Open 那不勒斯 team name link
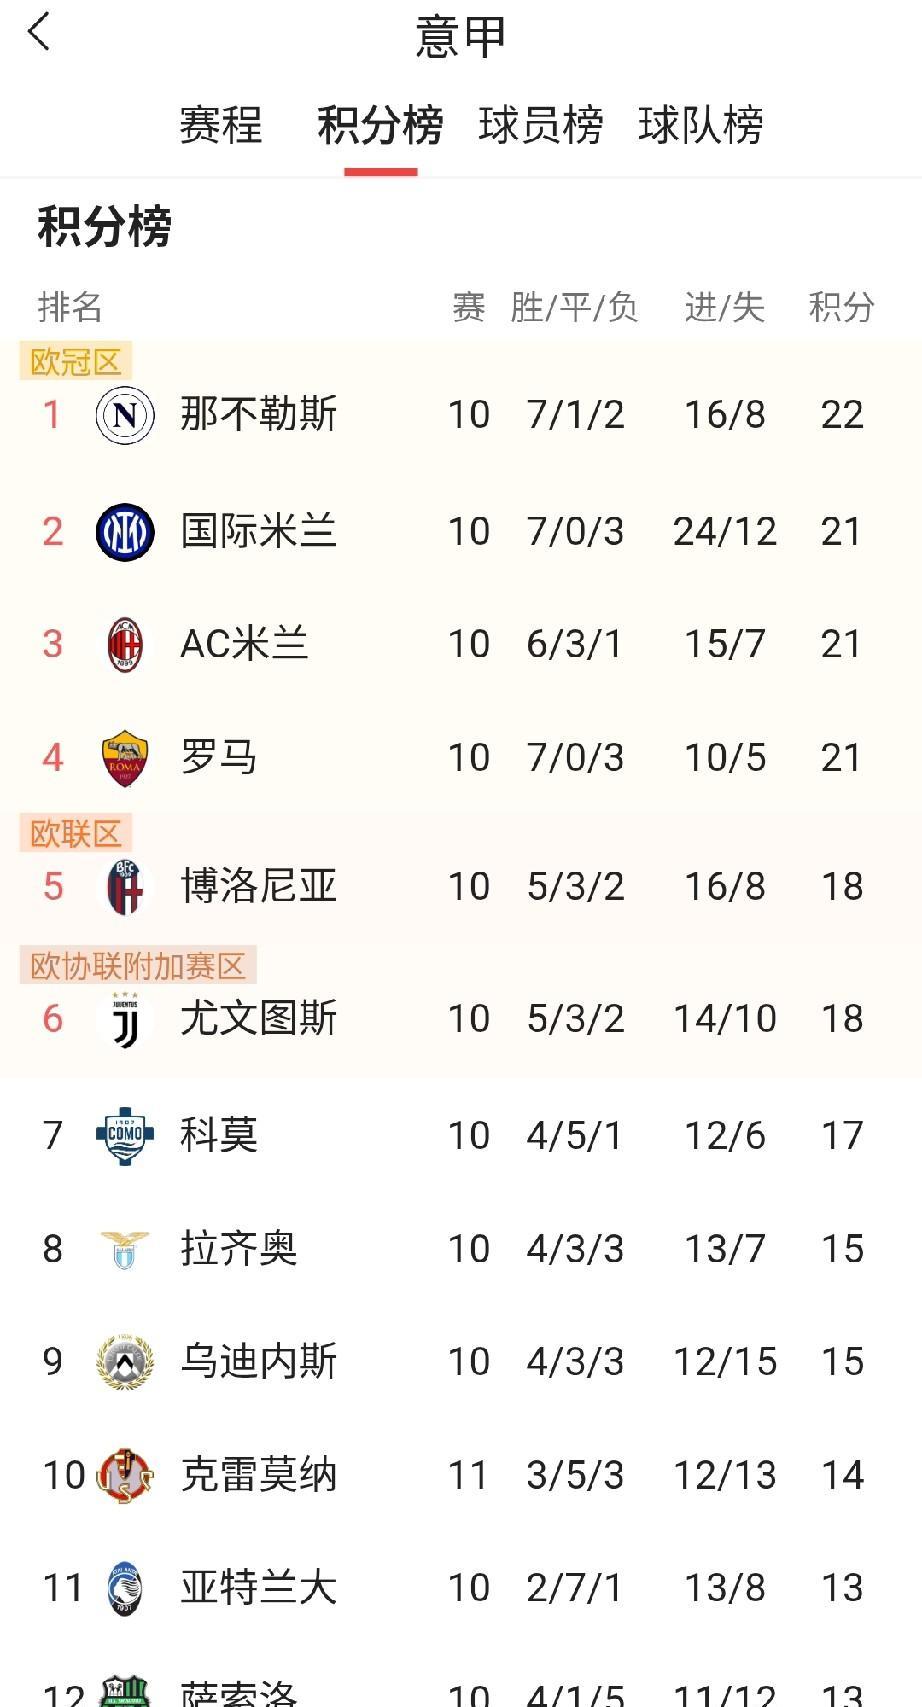Screen dimensions: 922x1707 [258, 415]
